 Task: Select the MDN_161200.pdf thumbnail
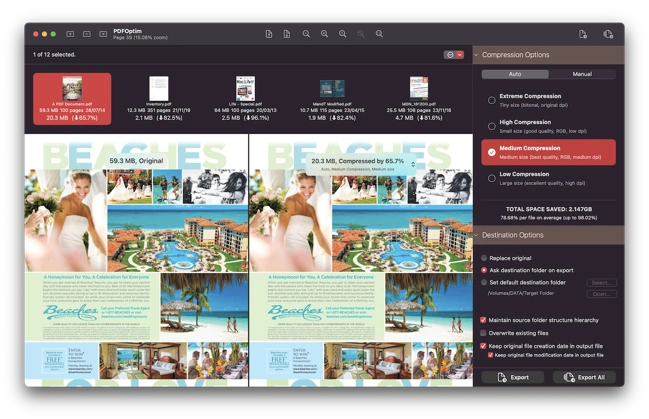click(x=419, y=88)
